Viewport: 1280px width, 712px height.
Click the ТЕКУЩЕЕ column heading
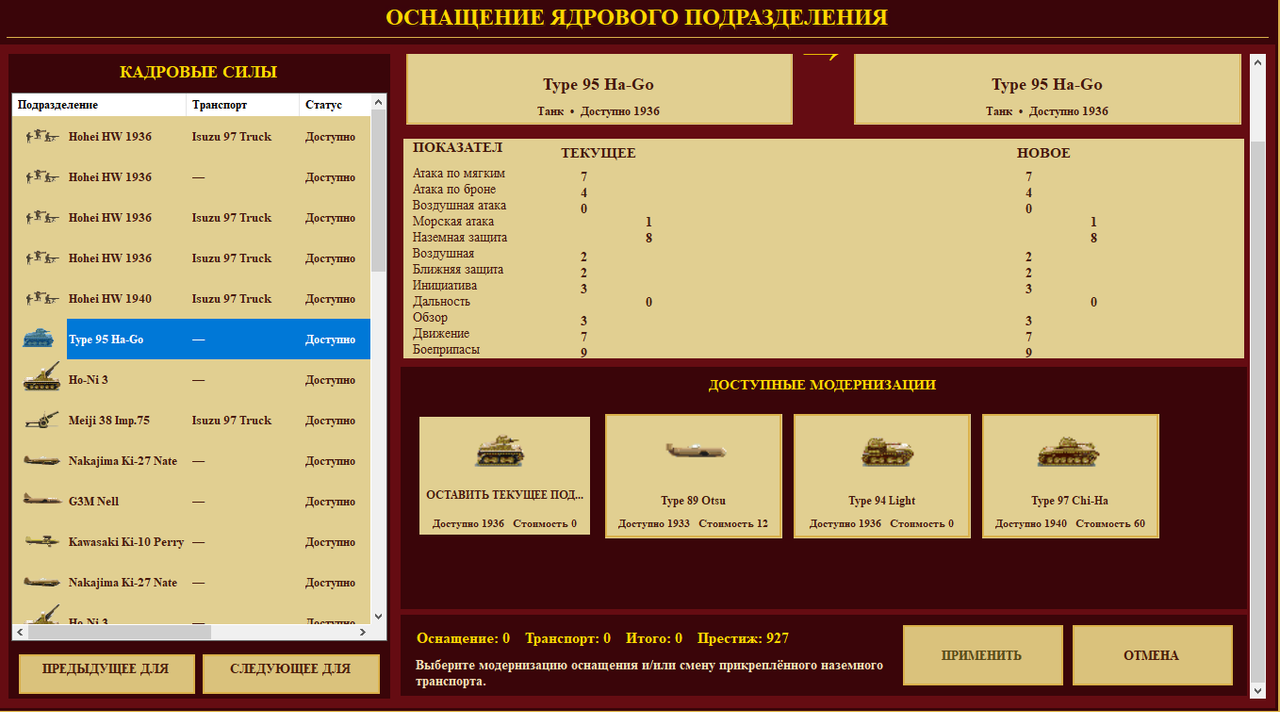coord(598,153)
